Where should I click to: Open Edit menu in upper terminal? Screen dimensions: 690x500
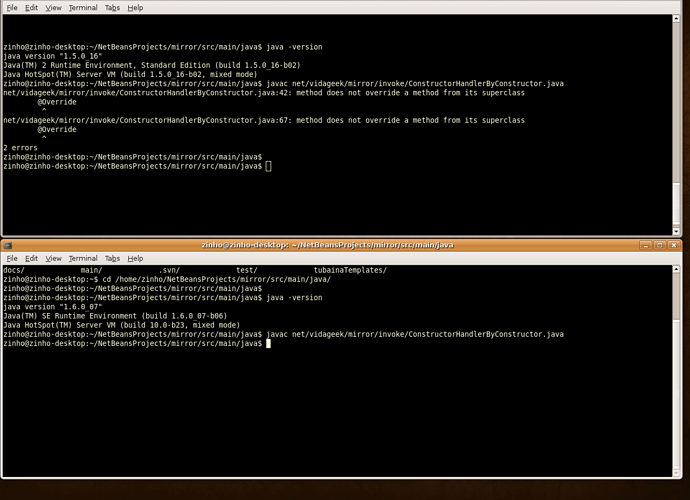pos(31,7)
